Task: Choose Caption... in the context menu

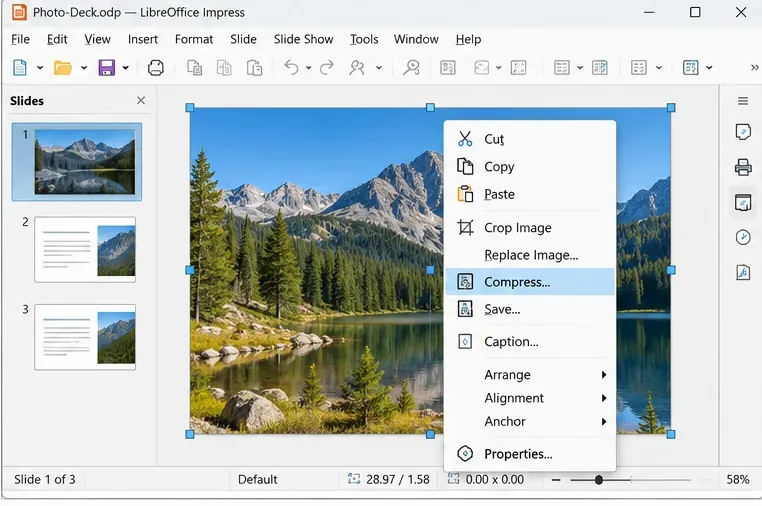Action: point(530,342)
